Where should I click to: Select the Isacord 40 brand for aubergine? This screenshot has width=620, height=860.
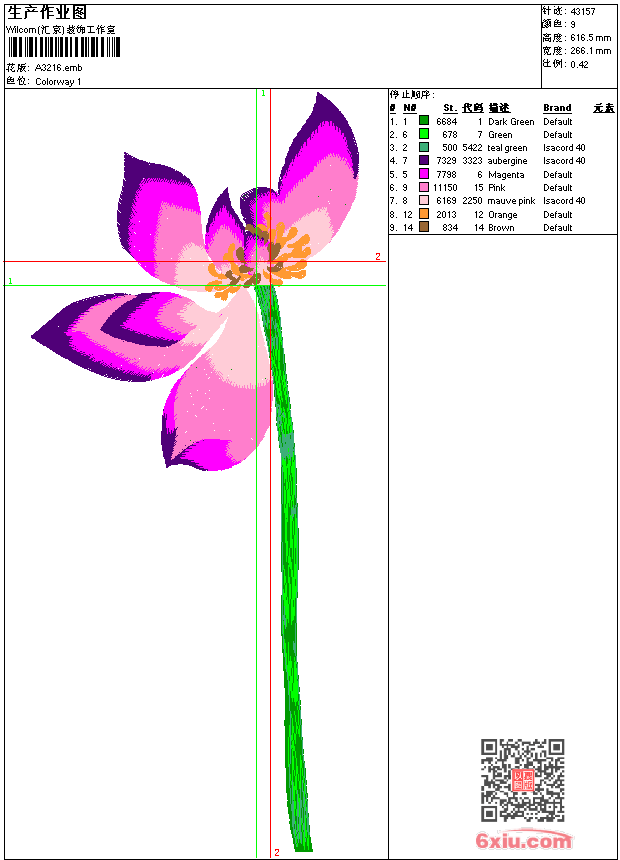564,161
